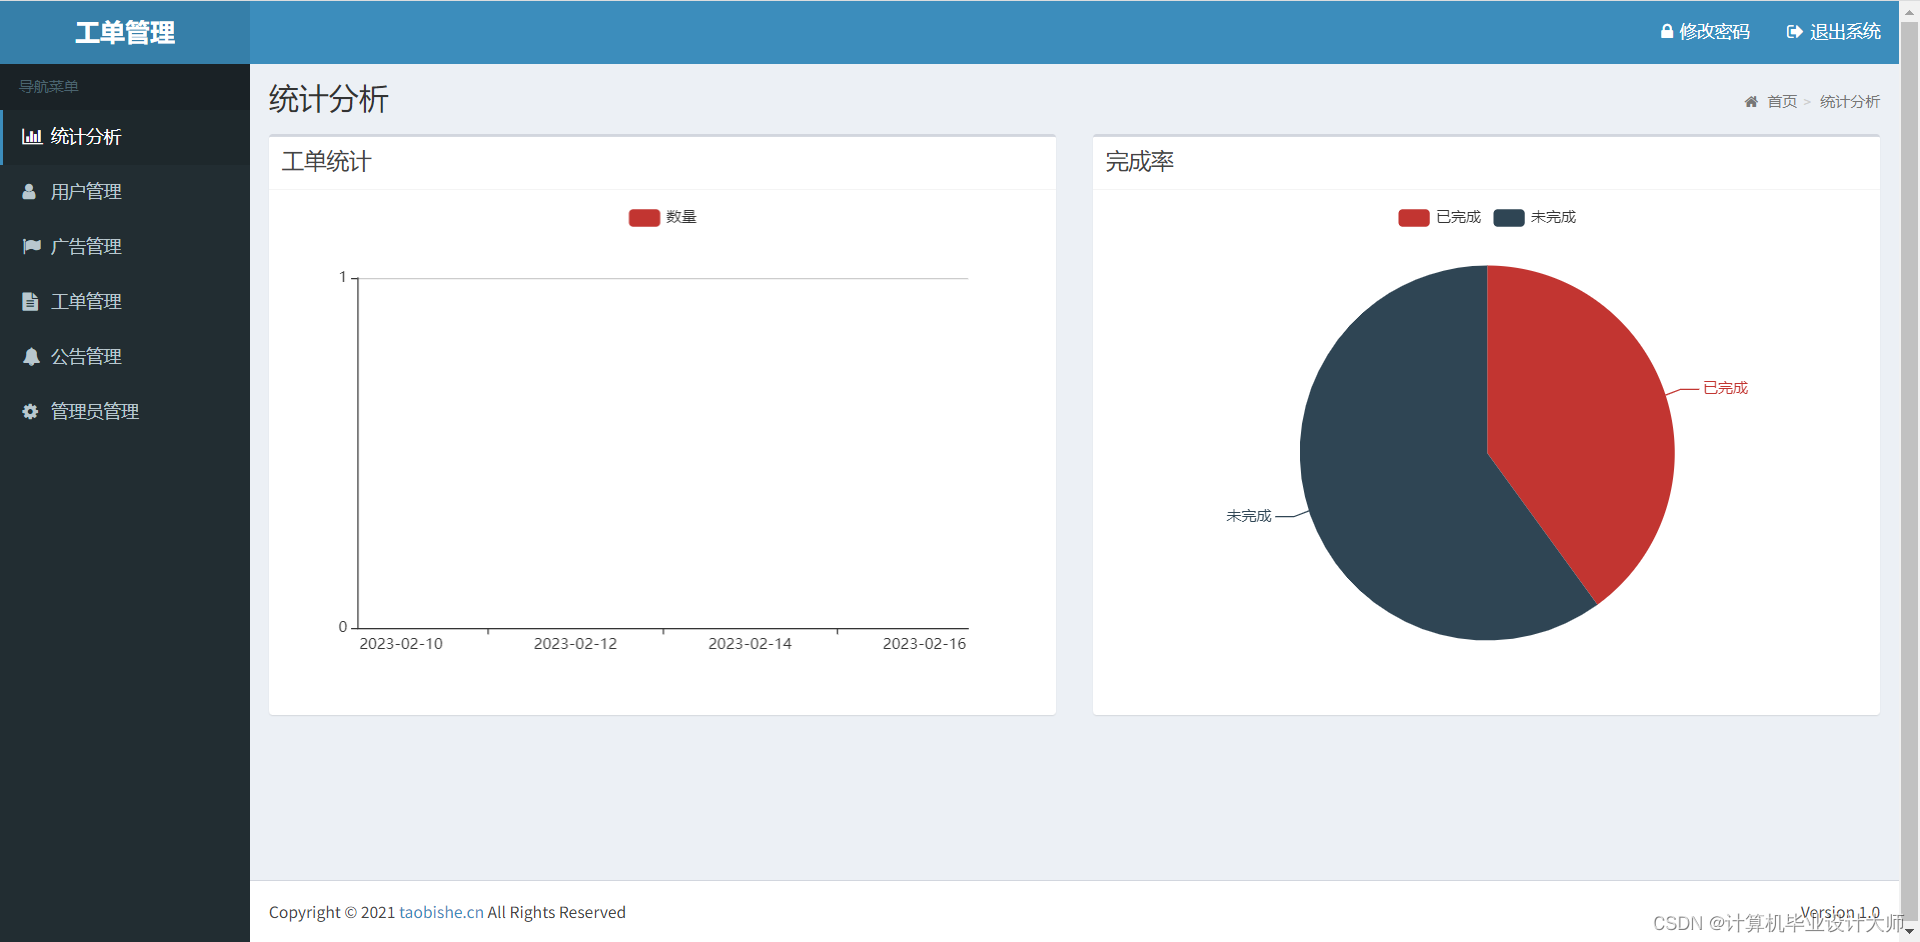This screenshot has width=1920, height=942.
Task: Open the 统计分析 menu item
Action: tap(125, 137)
